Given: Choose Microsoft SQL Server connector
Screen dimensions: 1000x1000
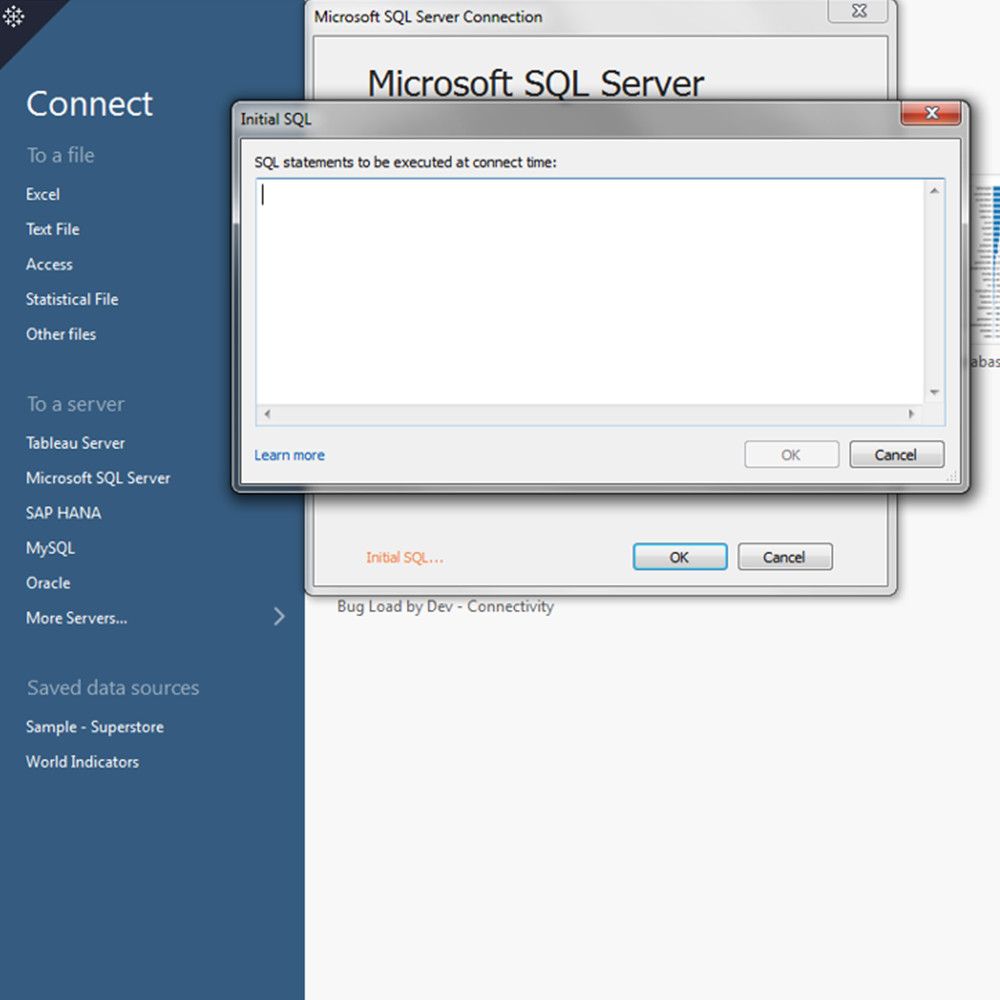Looking at the screenshot, I should point(98,478).
